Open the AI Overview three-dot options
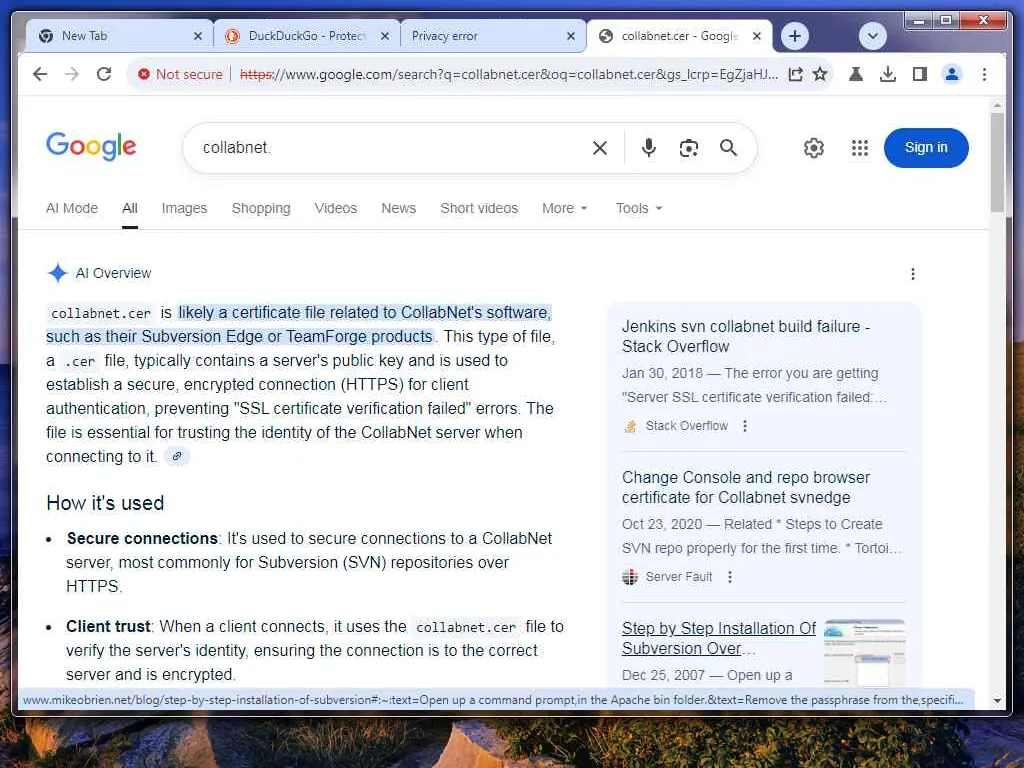The image size is (1024, 768). click(x=913, y=274)
